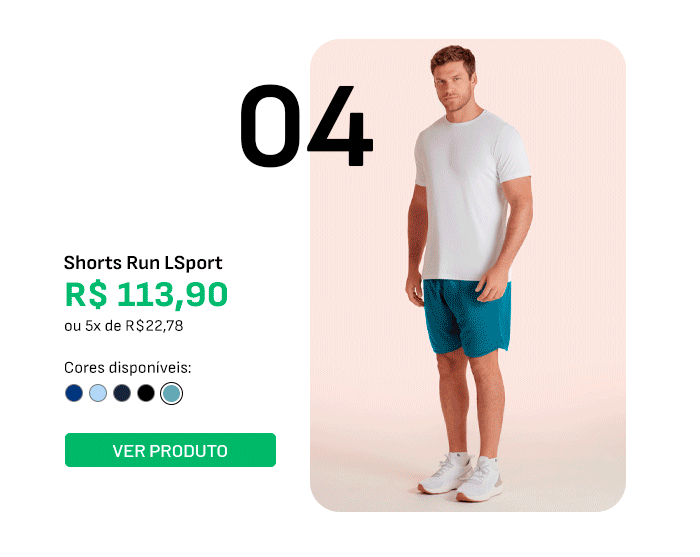Screen dimensions: 700x557
Task: Click the Cores disponíveis label
Action: tap(128, 368)
